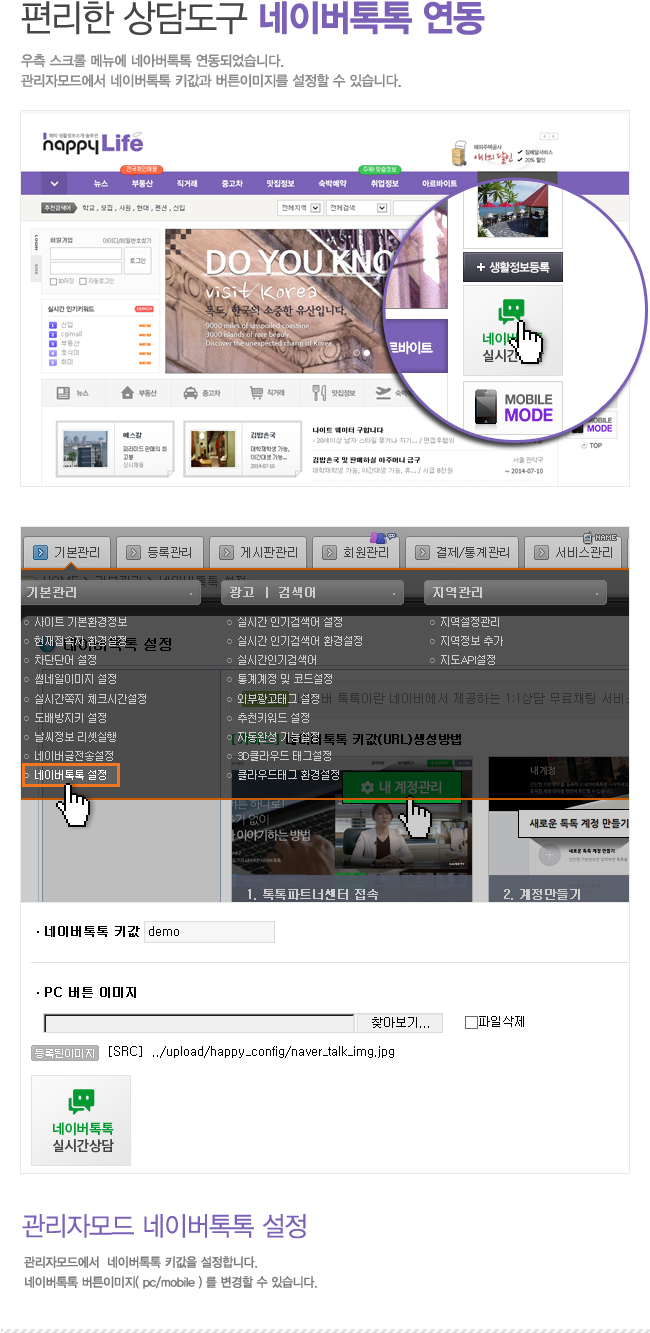Click the arrow icon on 결제/통계관리 tab
650x1333 pixels.
[423, 552]
